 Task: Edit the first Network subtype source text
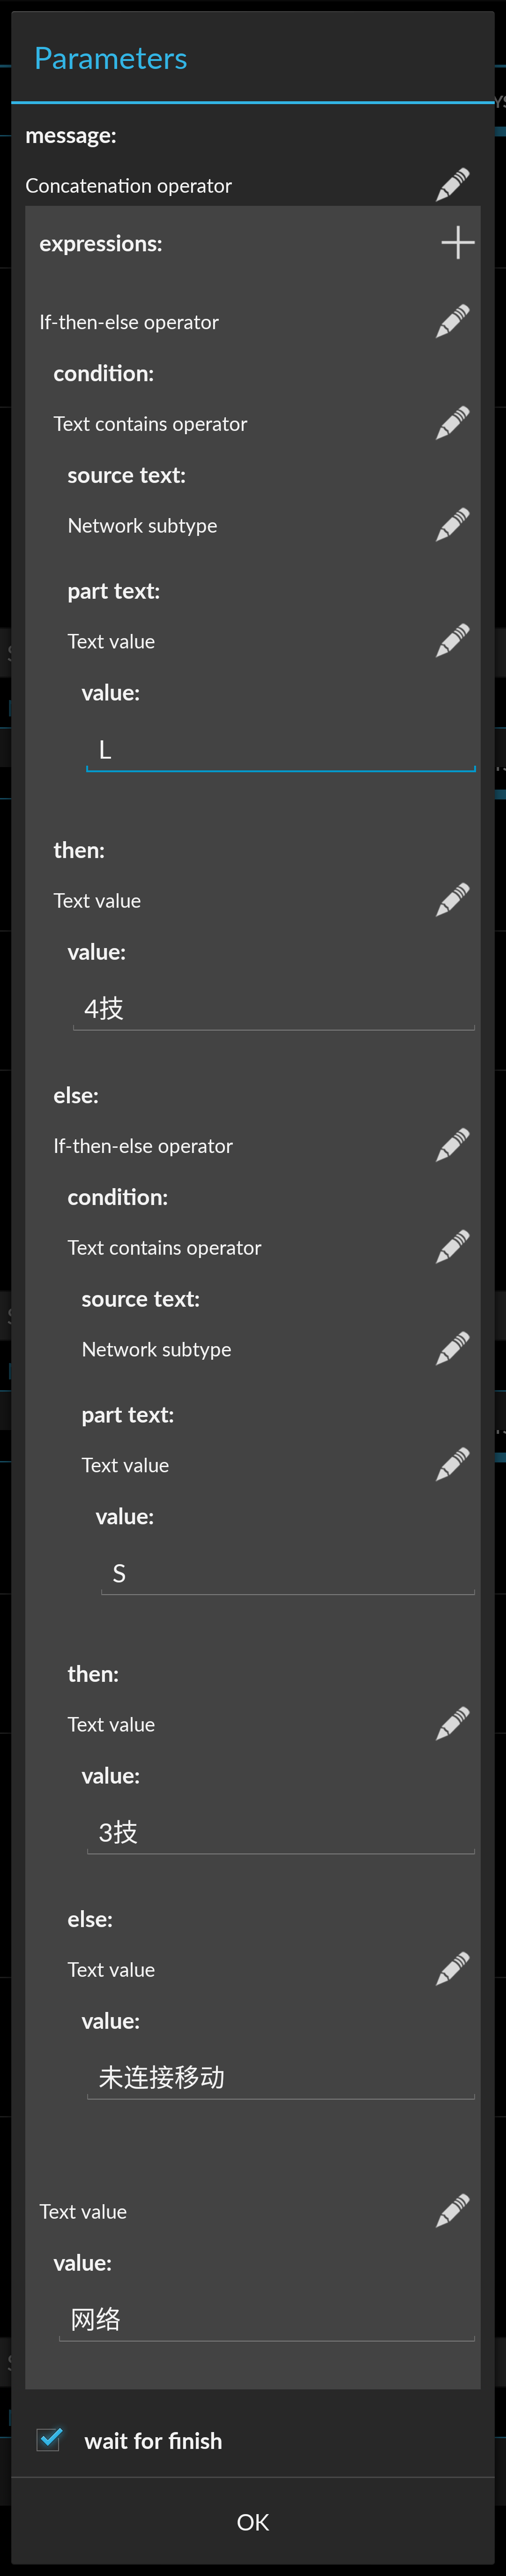[x=452, y=523]
